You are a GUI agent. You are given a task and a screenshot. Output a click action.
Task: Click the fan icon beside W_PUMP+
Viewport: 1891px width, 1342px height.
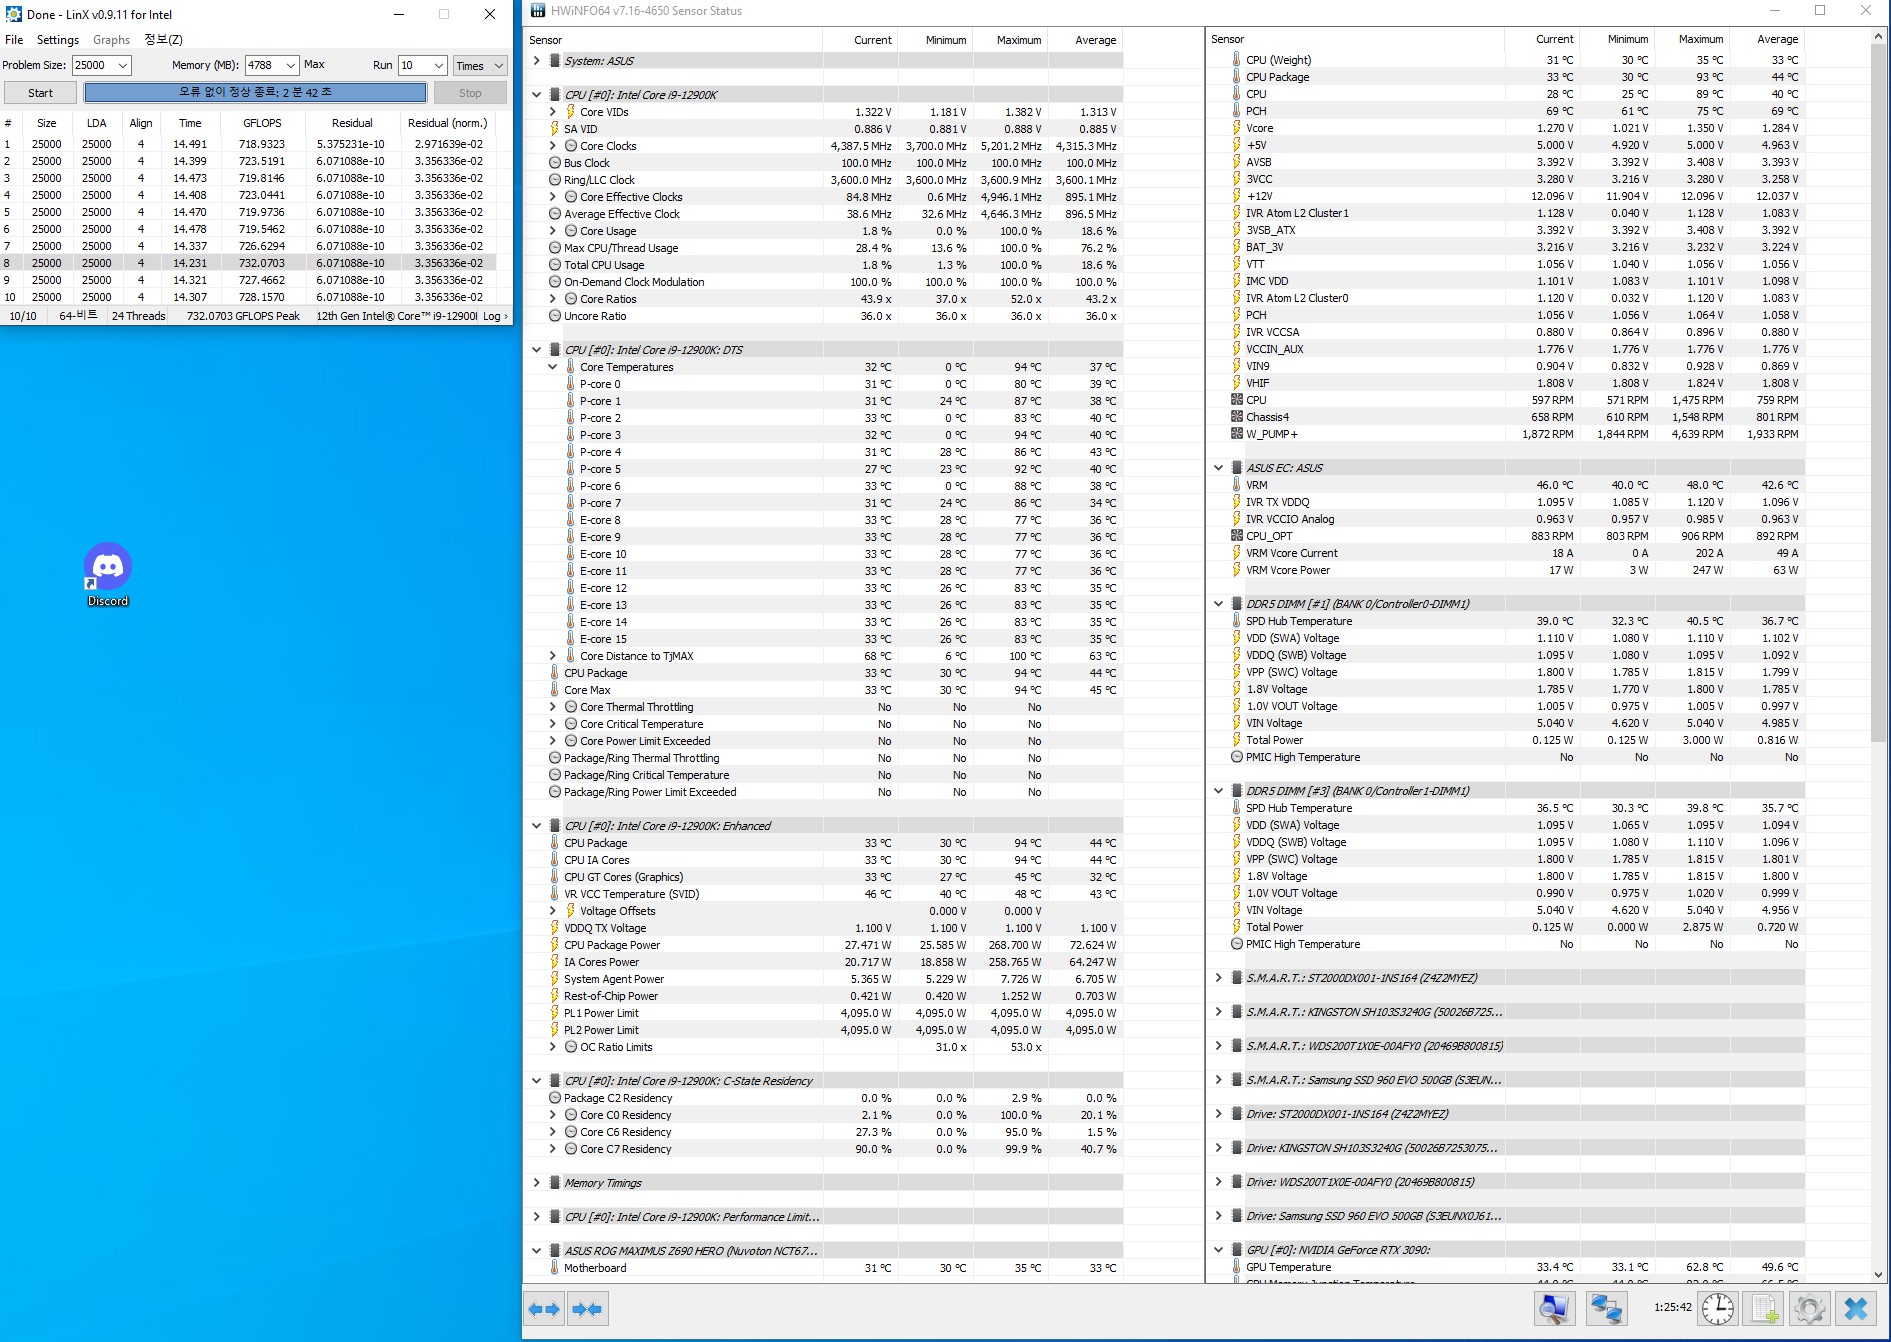(x=1237, y=434)
